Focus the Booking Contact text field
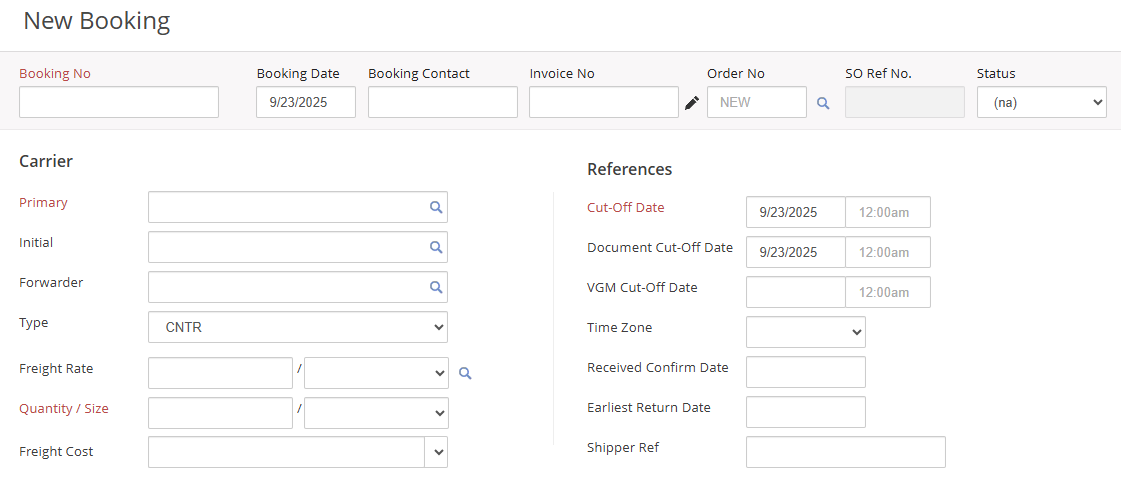 (x=442, y=102)
